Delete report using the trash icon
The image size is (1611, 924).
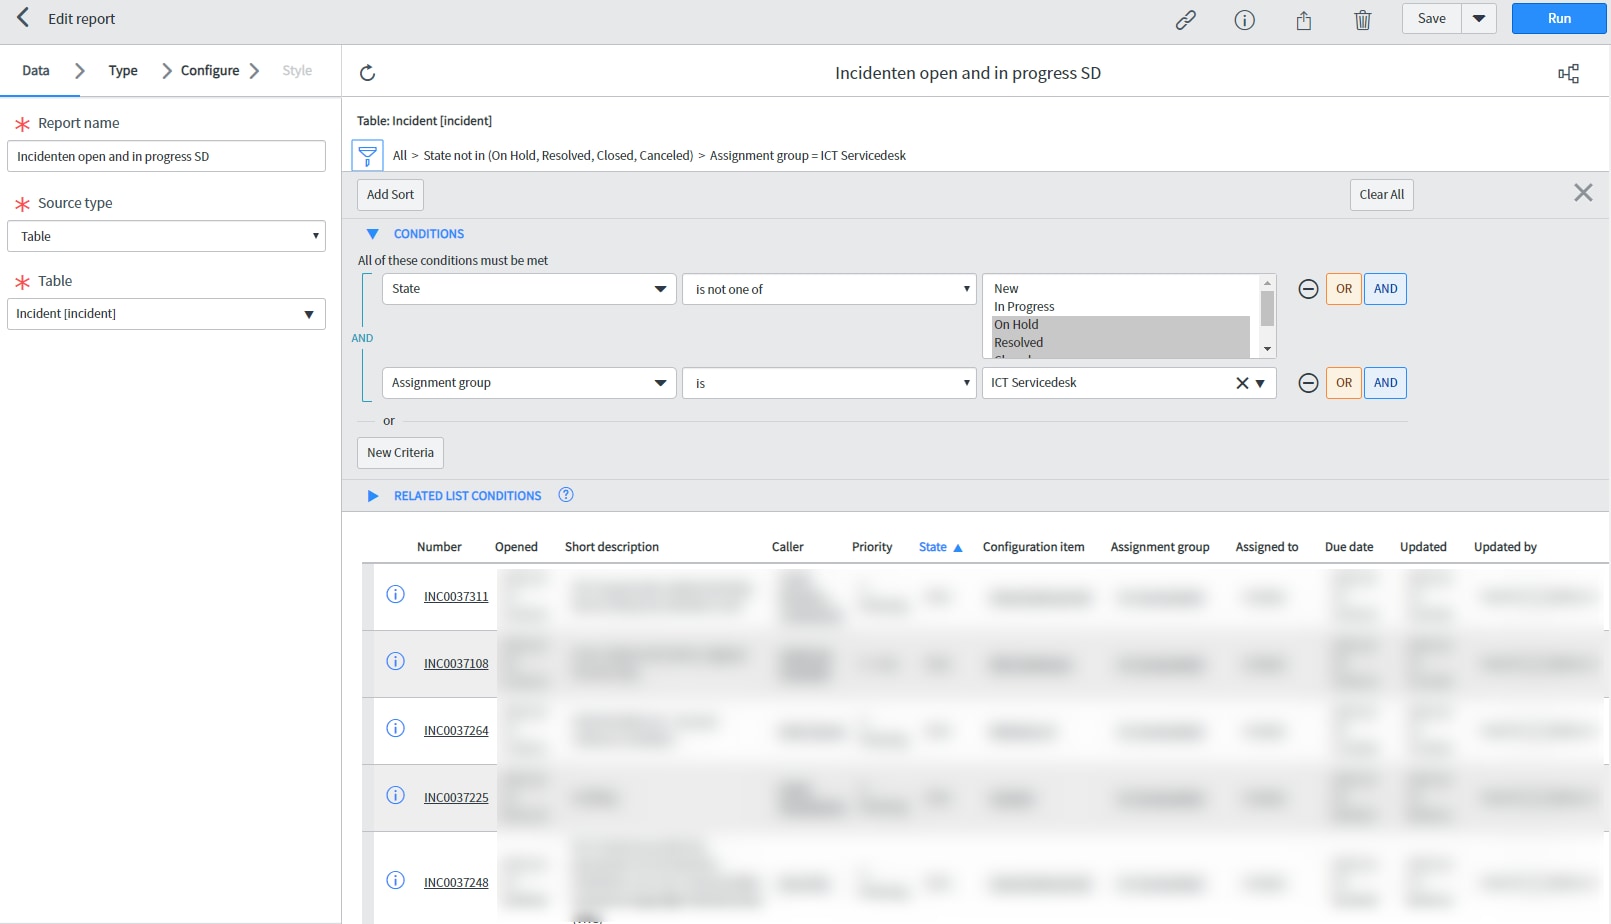[x=1362, y=20]
